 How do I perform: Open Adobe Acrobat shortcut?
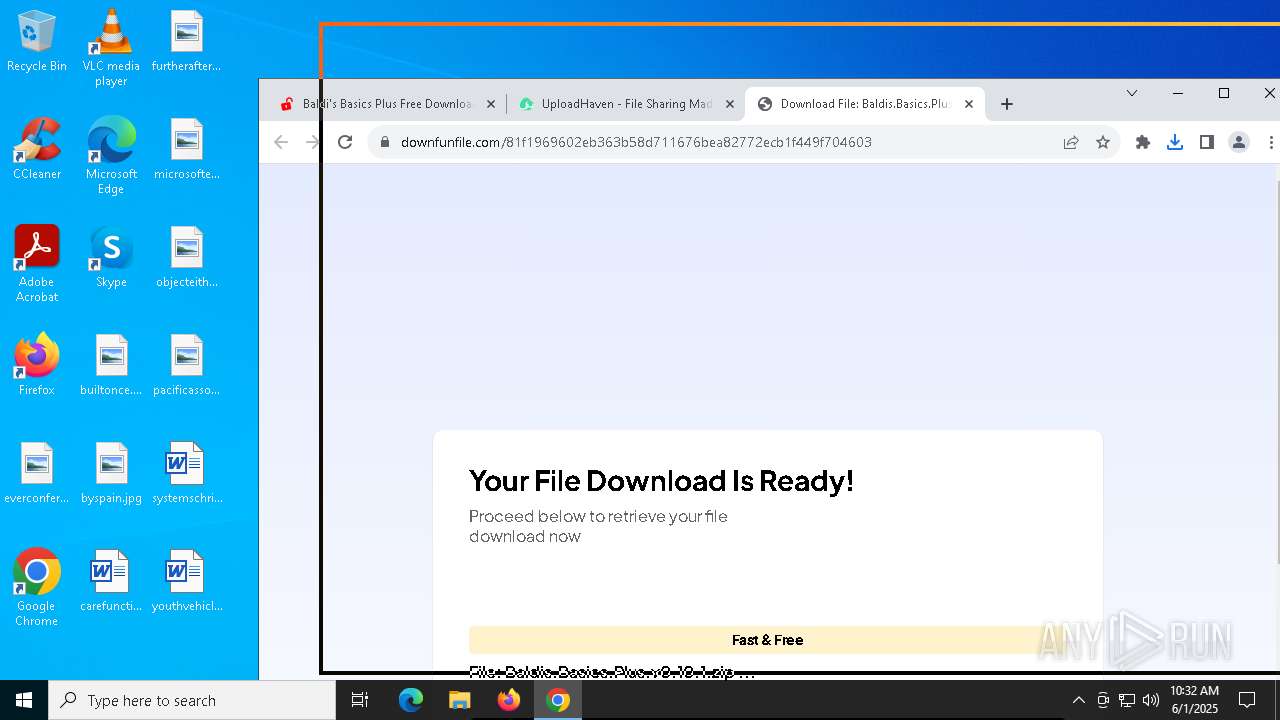[36, 264]
